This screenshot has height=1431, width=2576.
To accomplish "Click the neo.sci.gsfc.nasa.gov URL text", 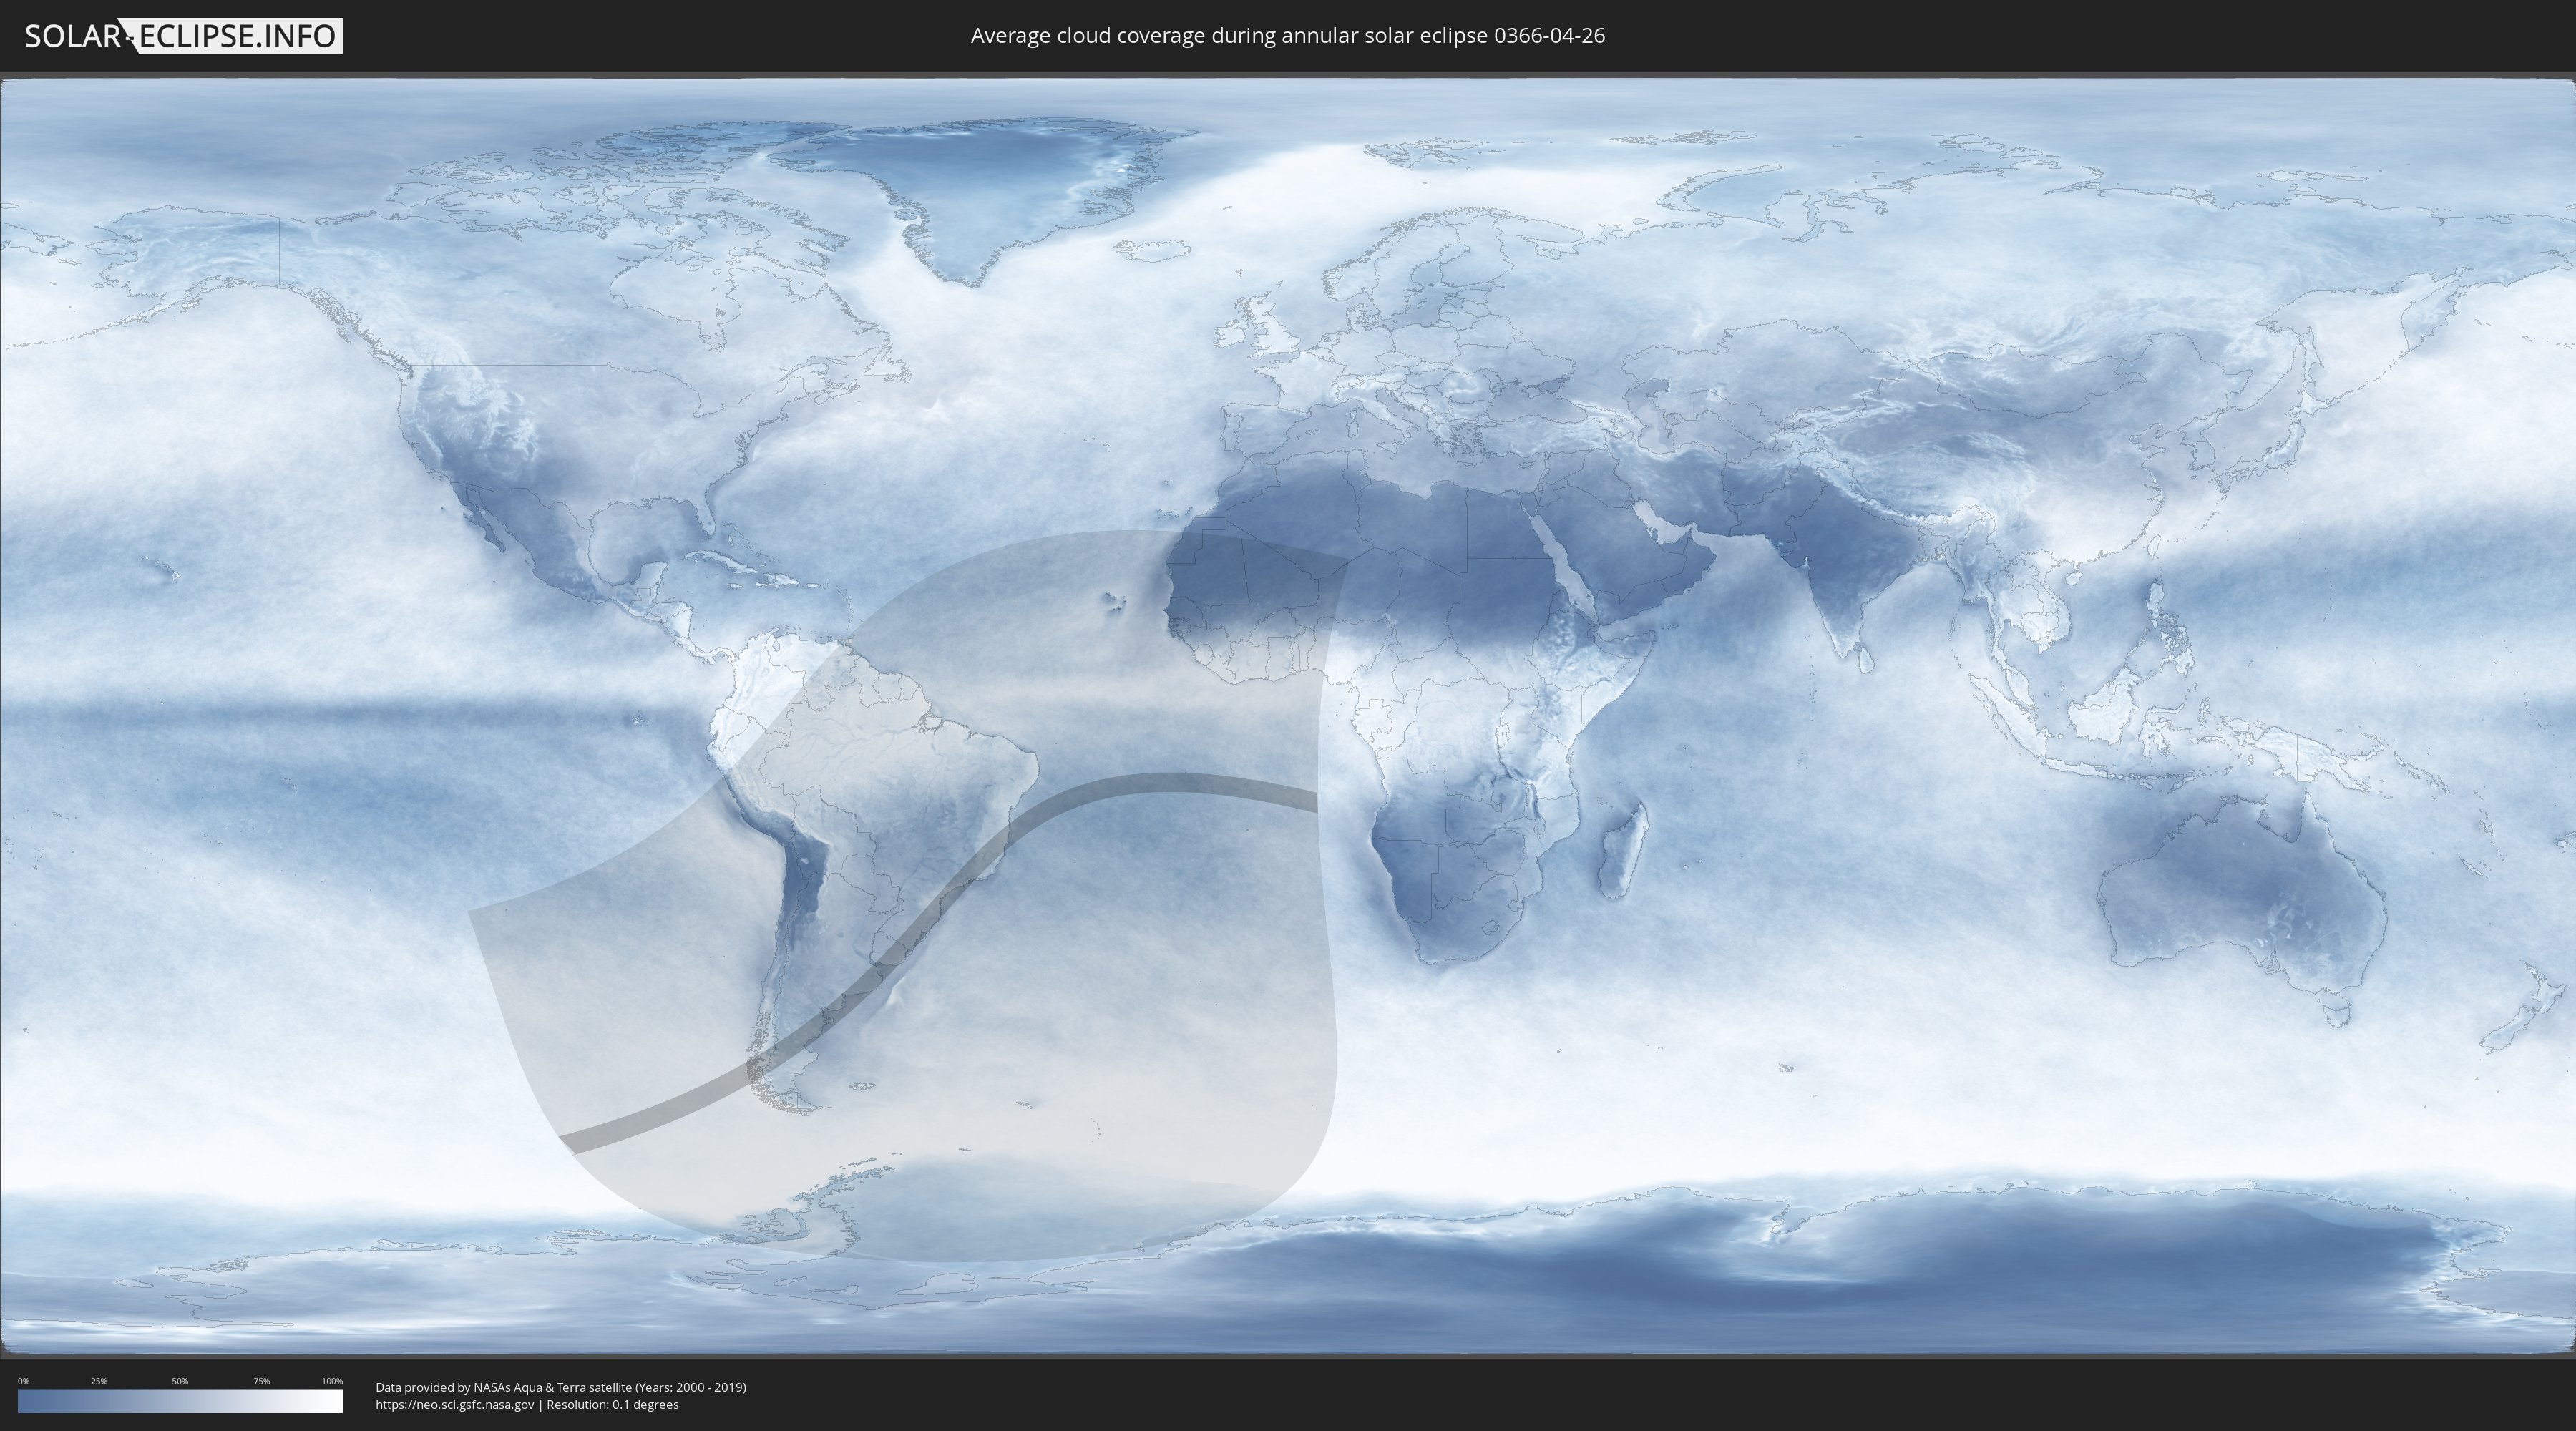I will [x=455, y=1404].
